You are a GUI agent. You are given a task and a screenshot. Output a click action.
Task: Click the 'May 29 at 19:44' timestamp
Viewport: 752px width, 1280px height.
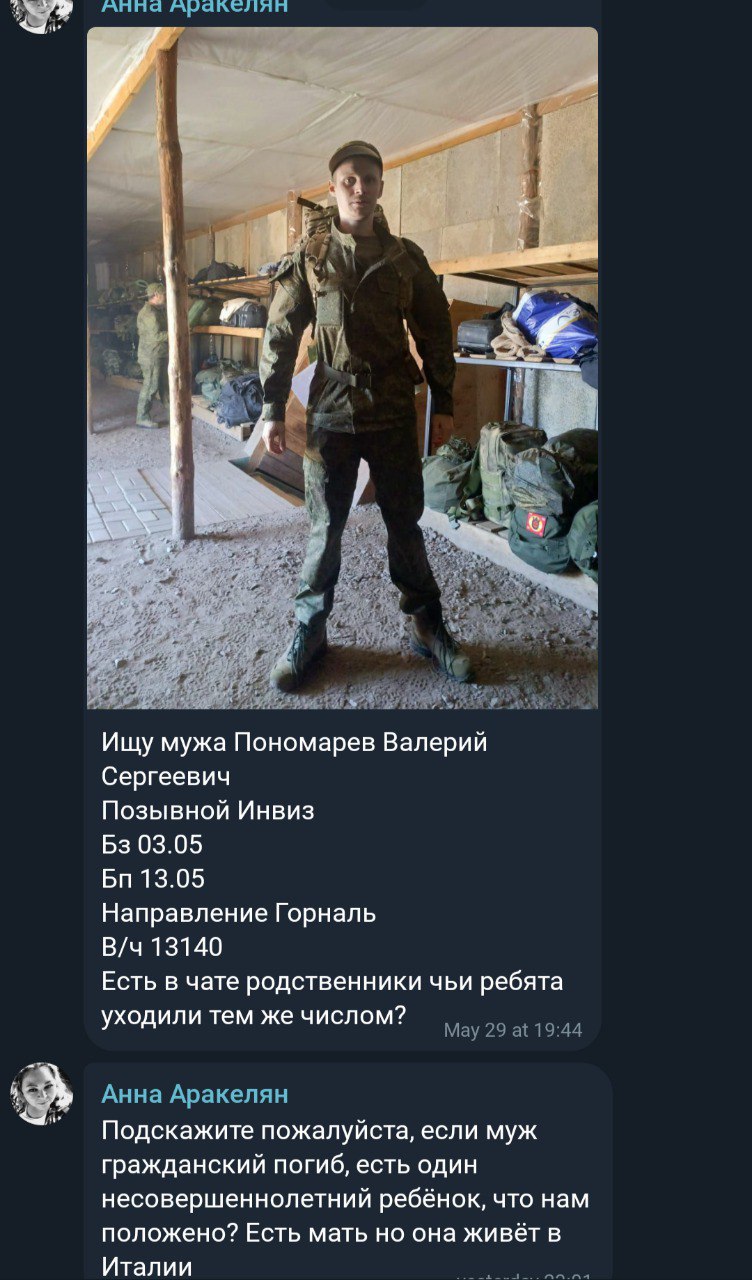coord(513,1030)
